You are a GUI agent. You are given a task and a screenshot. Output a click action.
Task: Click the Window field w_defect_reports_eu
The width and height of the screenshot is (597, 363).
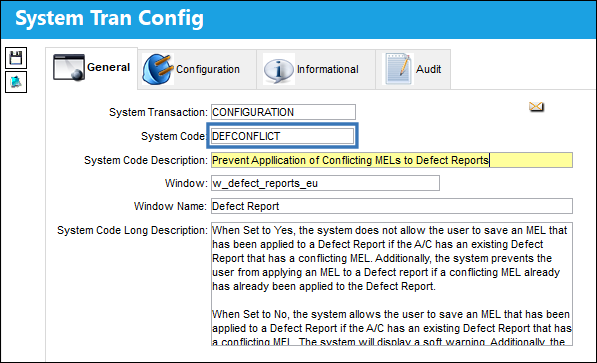(x=326, y=183)
